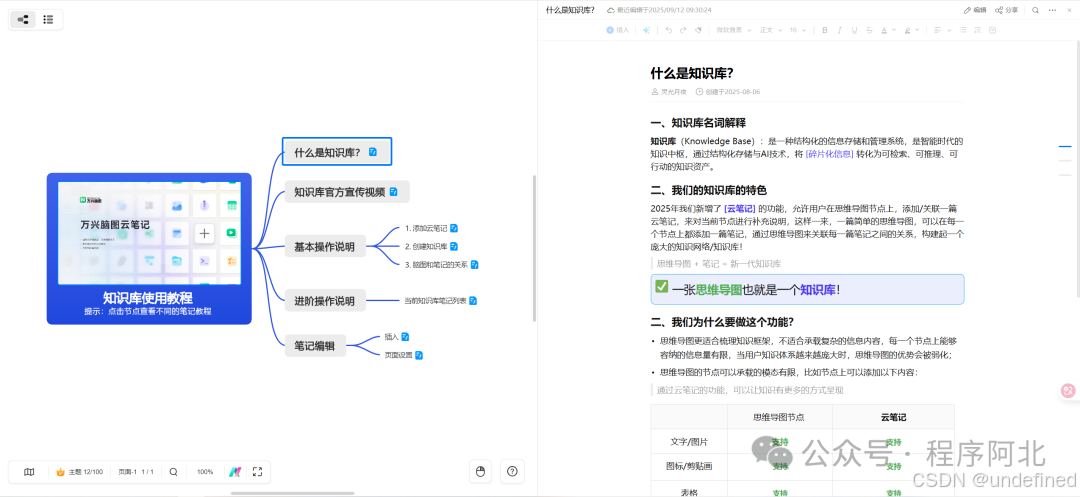Open the more options ellipsis menu
Screen dimensions: 1080x497
(x=1052, y=10)
